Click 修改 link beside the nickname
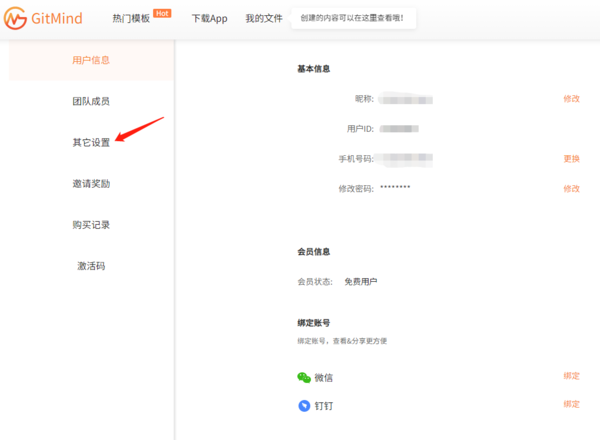600x440 pixels. point(571,99)
